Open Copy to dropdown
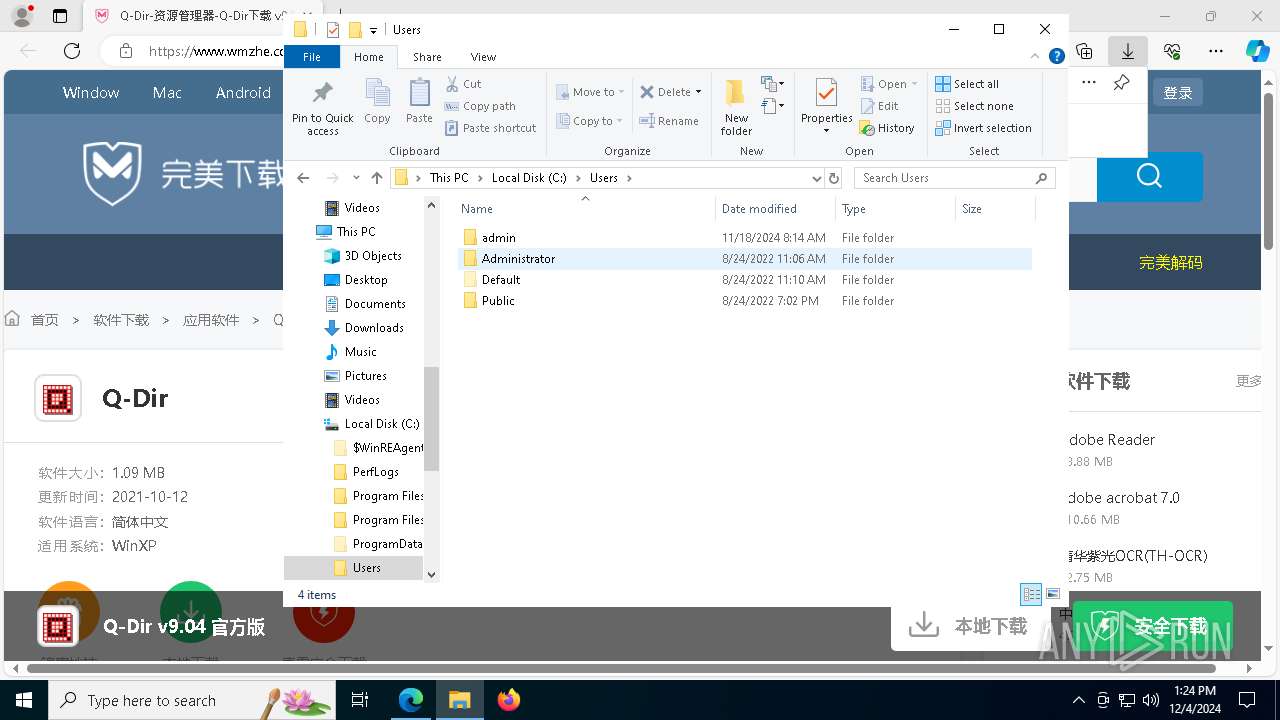Screen dimensions: 1280x720 [x=589, y=121]
